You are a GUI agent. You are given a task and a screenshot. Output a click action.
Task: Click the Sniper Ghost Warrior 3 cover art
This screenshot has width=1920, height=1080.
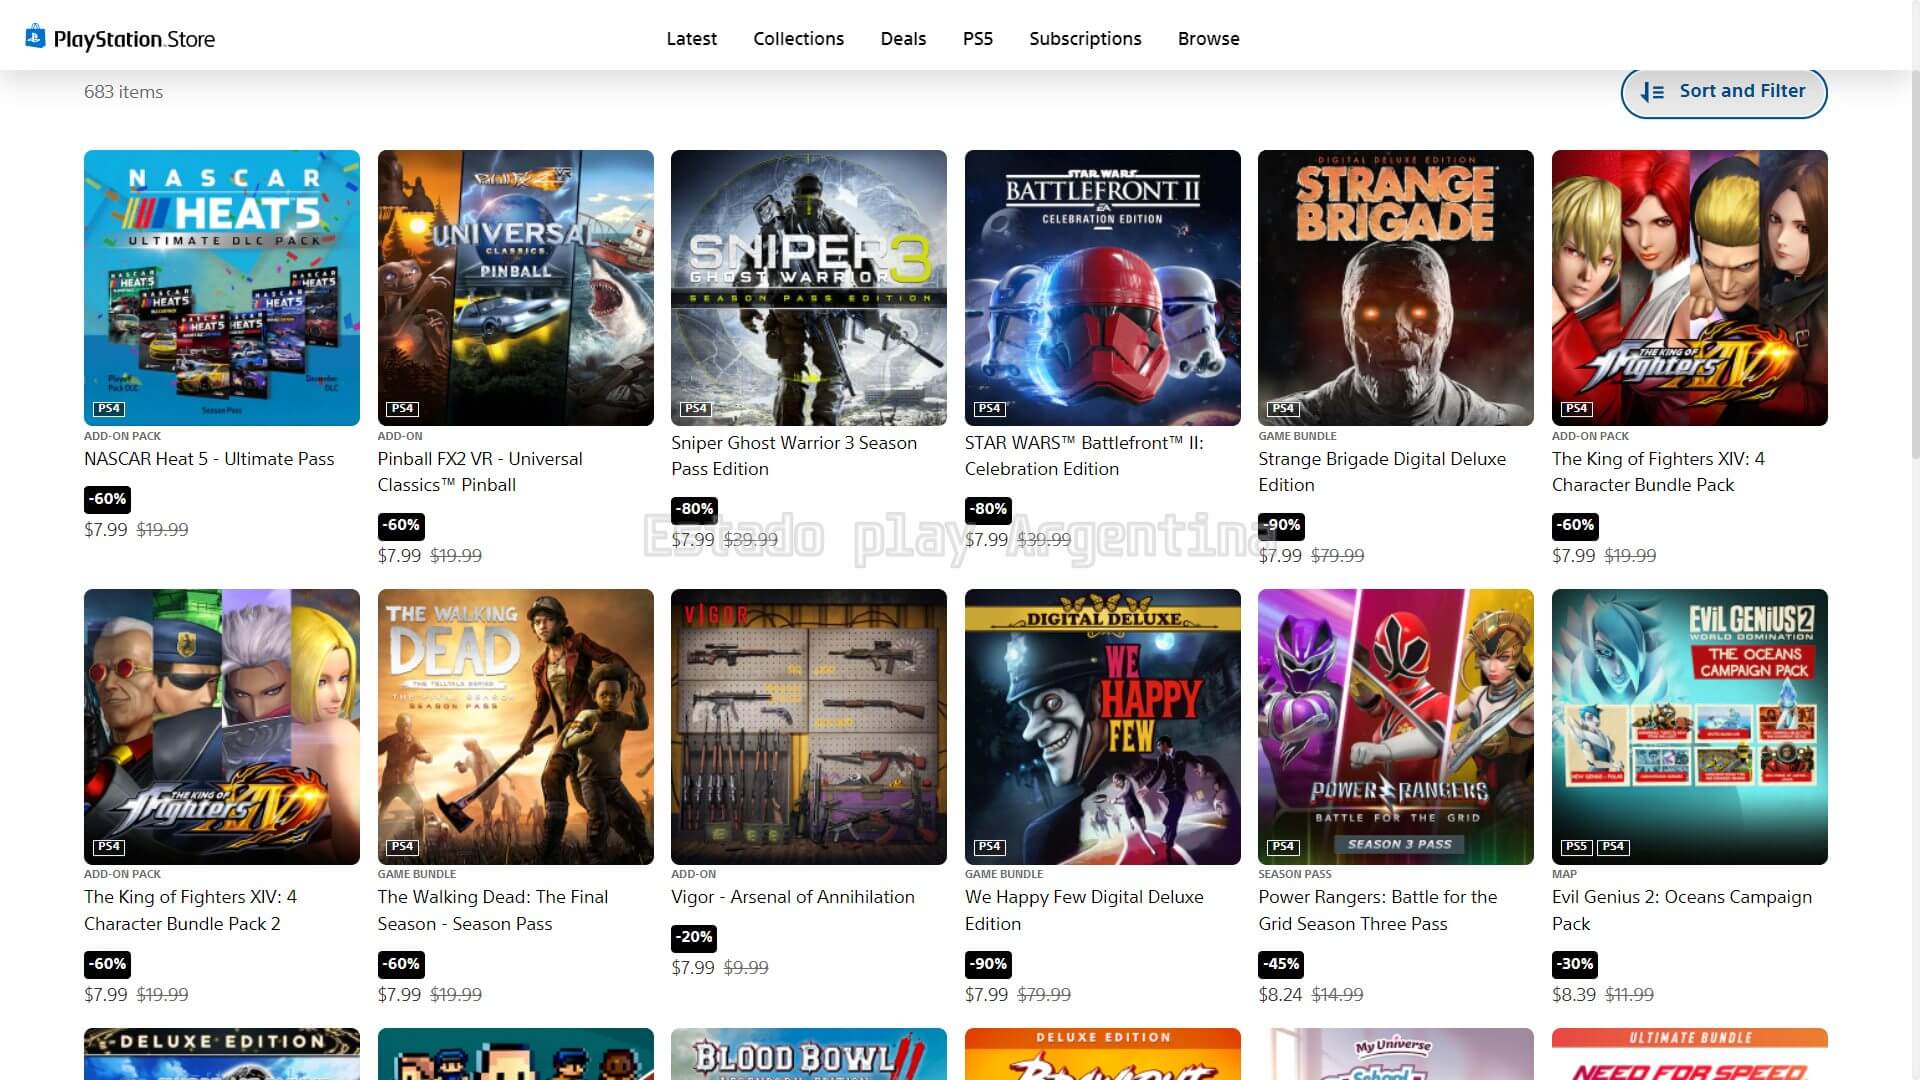point(808,288)
